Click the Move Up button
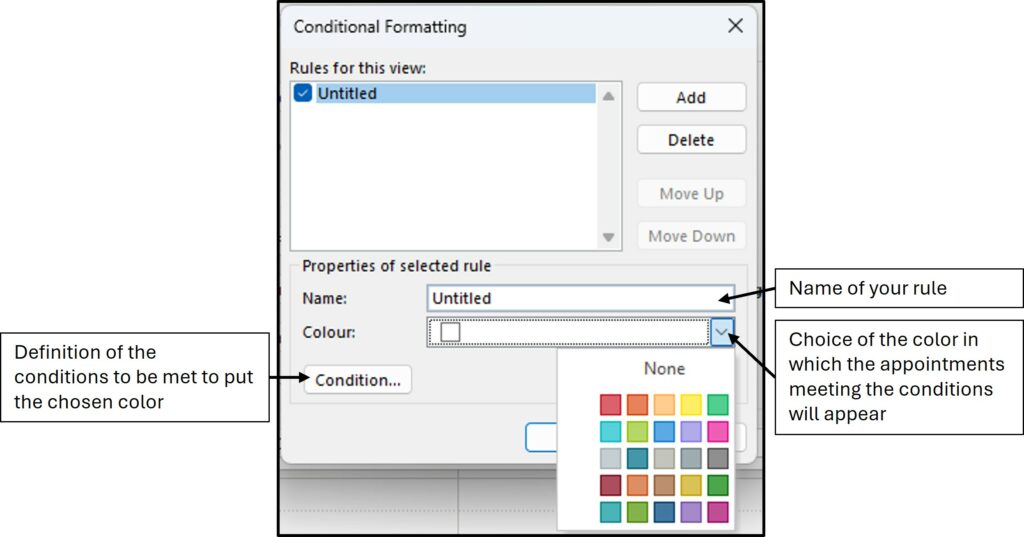The height and width of the screenshot is (537, 1024). point(691,194)
